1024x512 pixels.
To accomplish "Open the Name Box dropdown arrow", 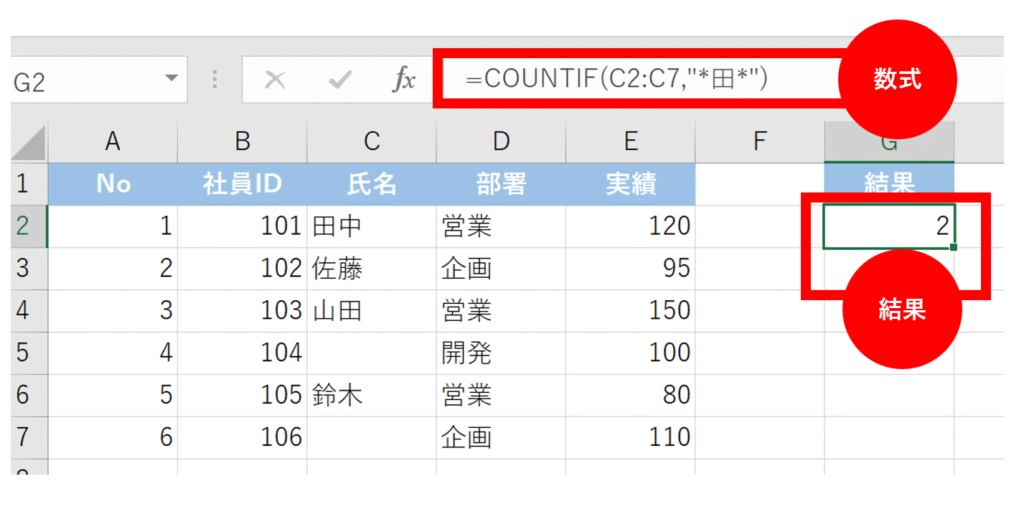I will coord(171,78).
